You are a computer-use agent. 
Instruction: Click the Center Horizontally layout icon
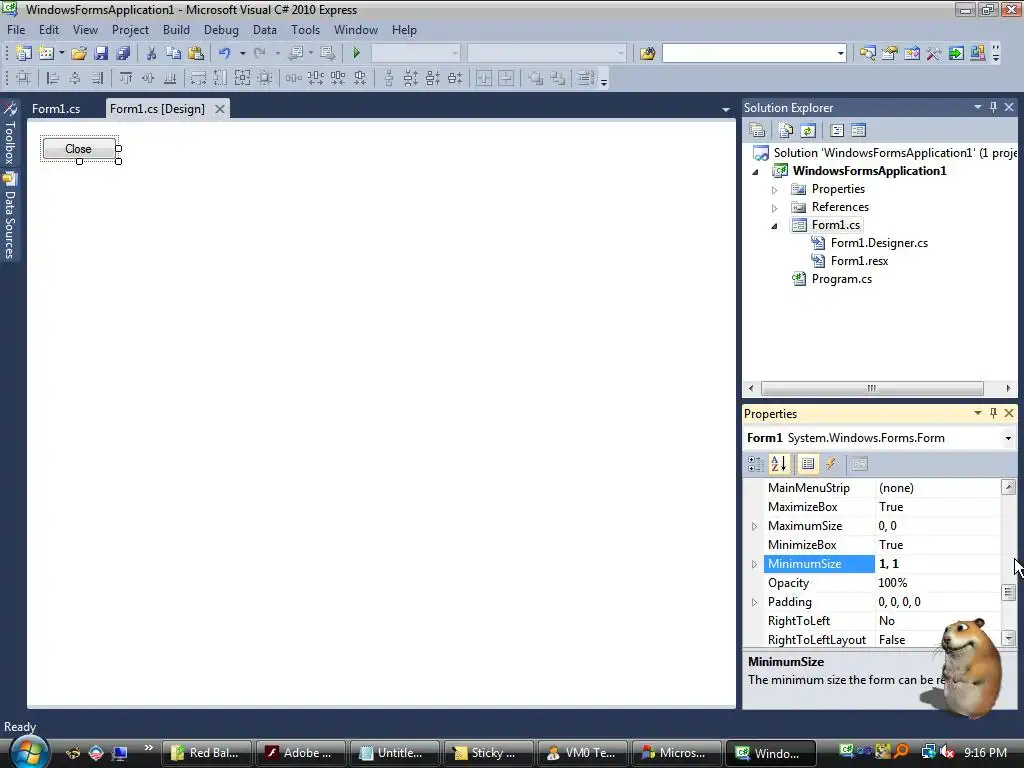pos(484,78)
